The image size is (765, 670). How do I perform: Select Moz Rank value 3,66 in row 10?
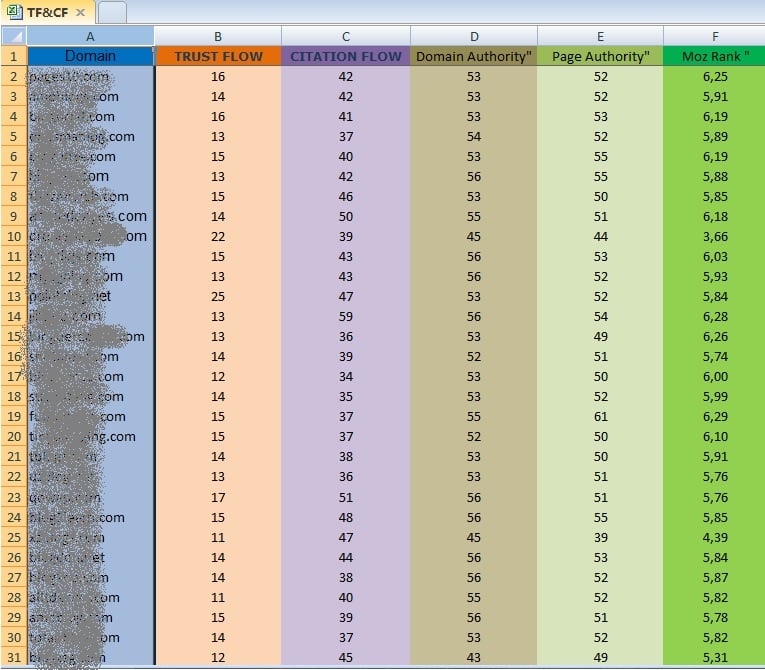(714, 236)
